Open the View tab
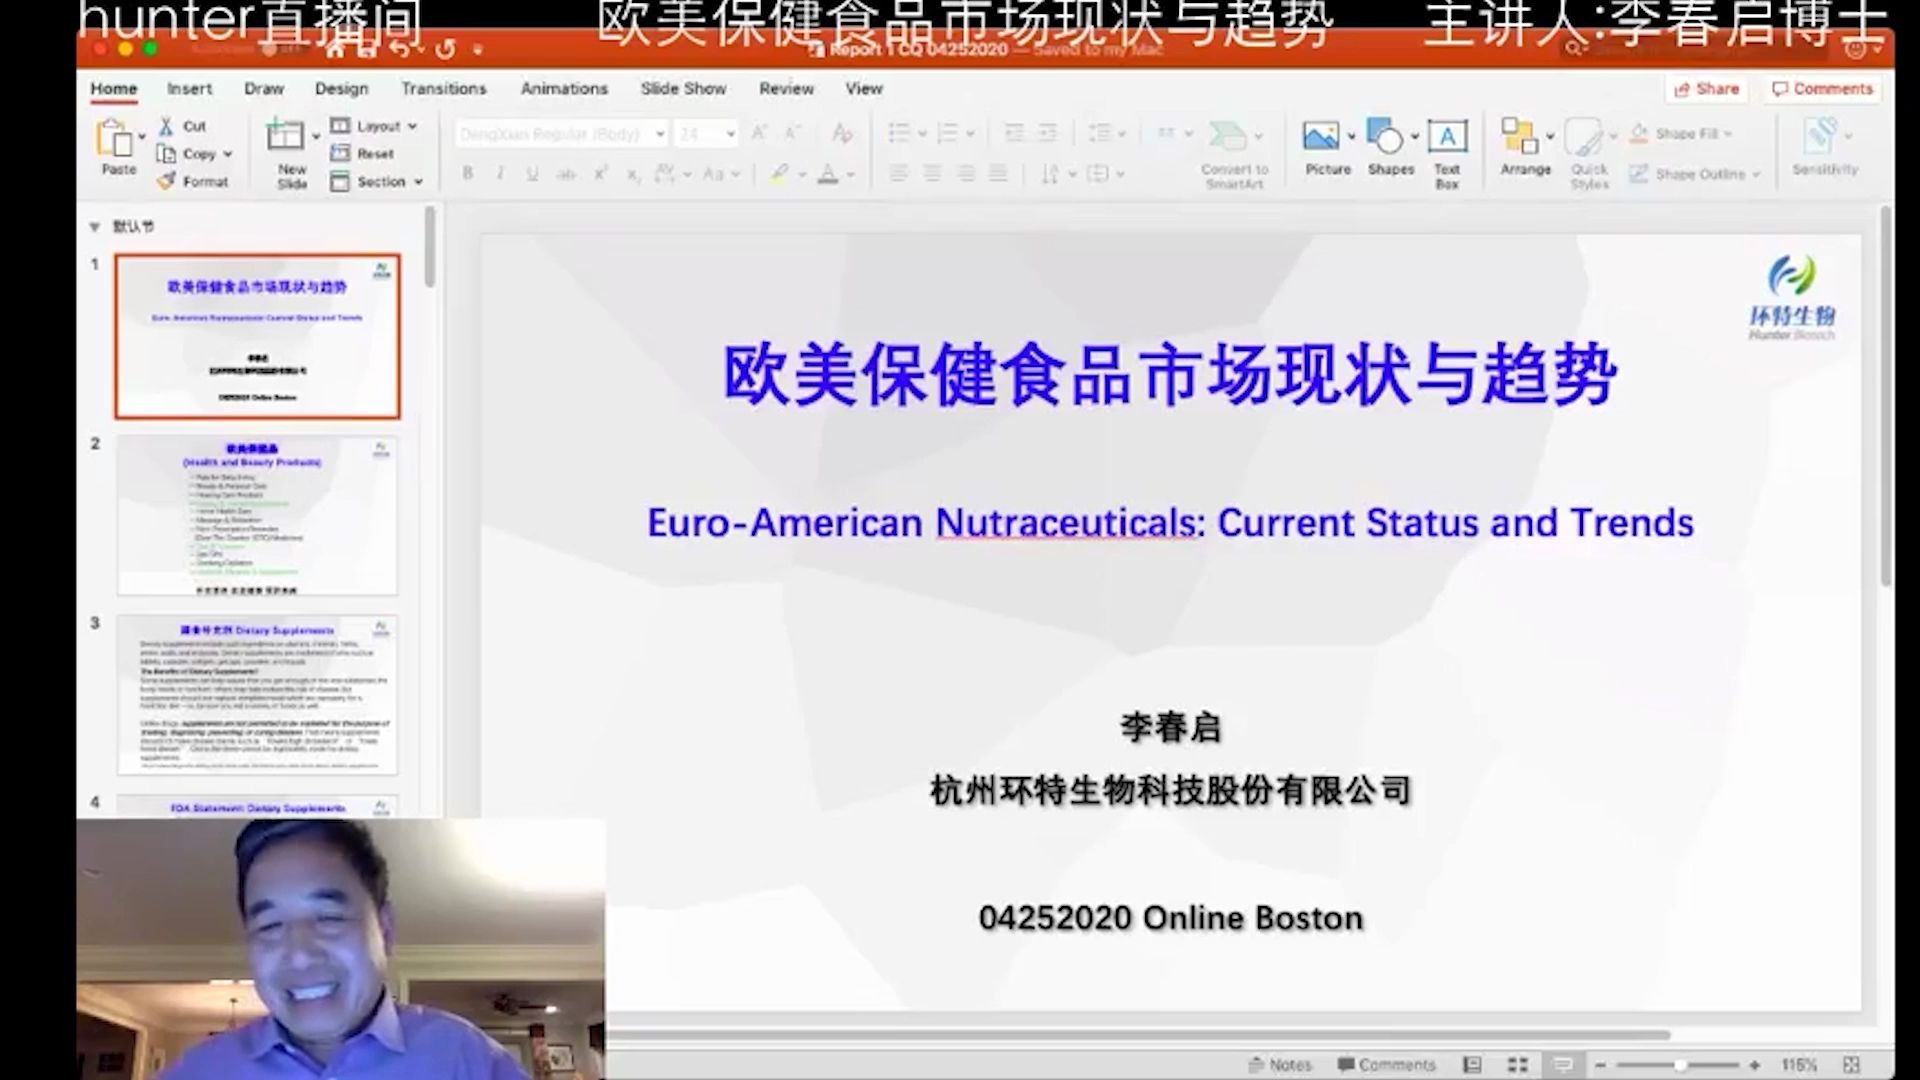 coord(864,89)
